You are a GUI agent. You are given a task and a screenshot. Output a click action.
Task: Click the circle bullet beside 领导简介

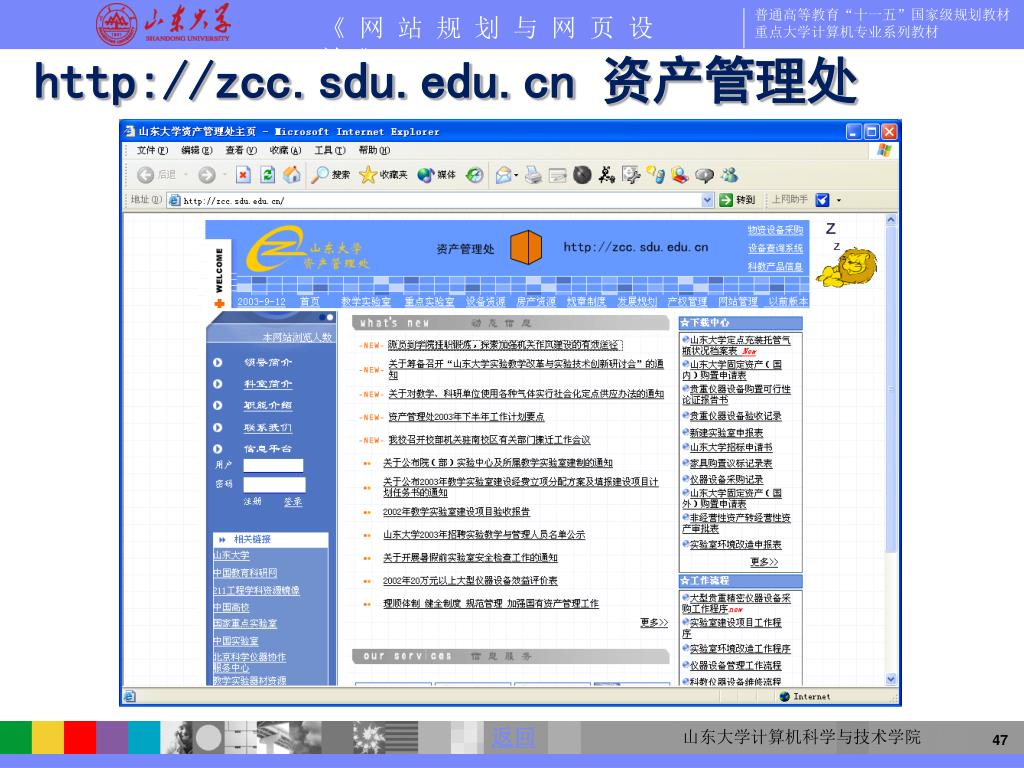tap(217, 362)
